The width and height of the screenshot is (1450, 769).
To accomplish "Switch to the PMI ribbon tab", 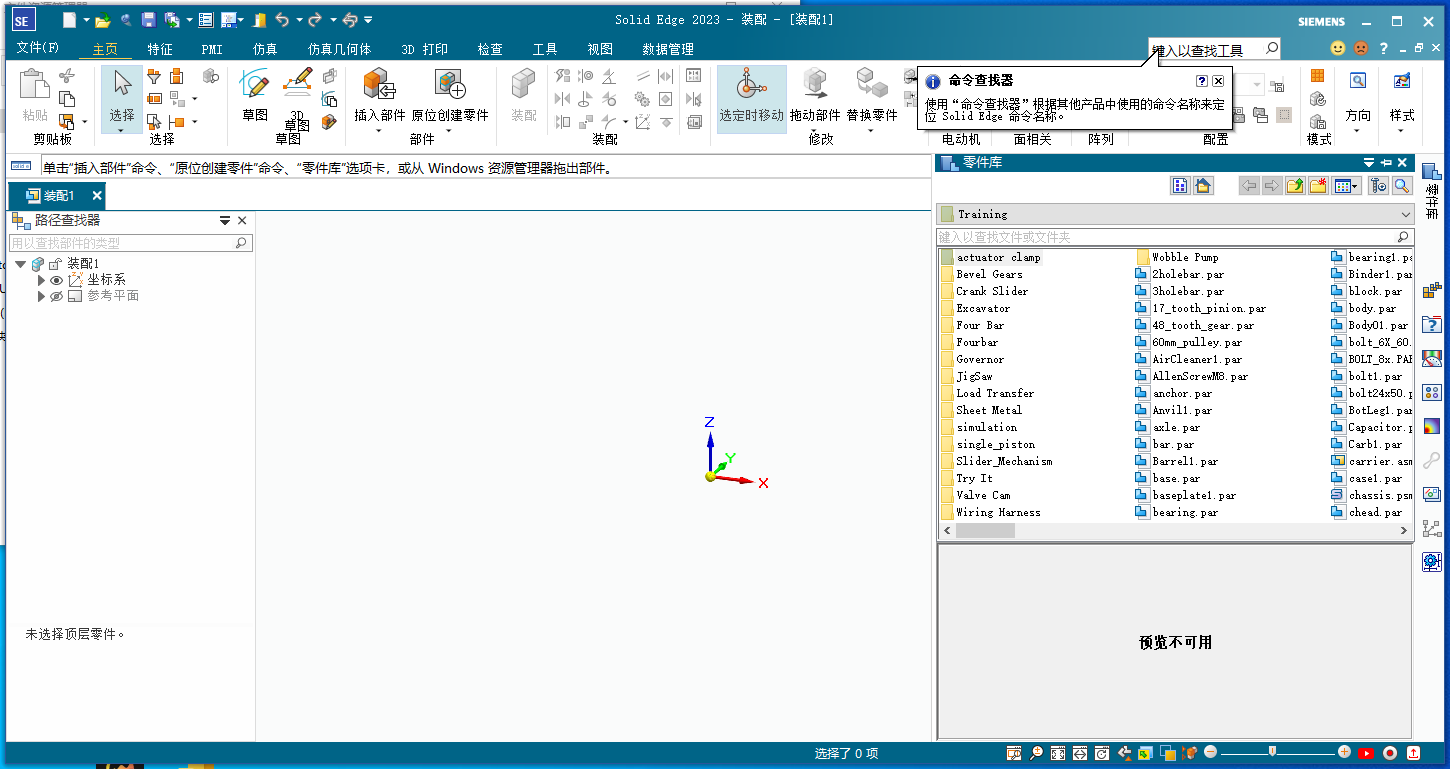I will [212, 48].
